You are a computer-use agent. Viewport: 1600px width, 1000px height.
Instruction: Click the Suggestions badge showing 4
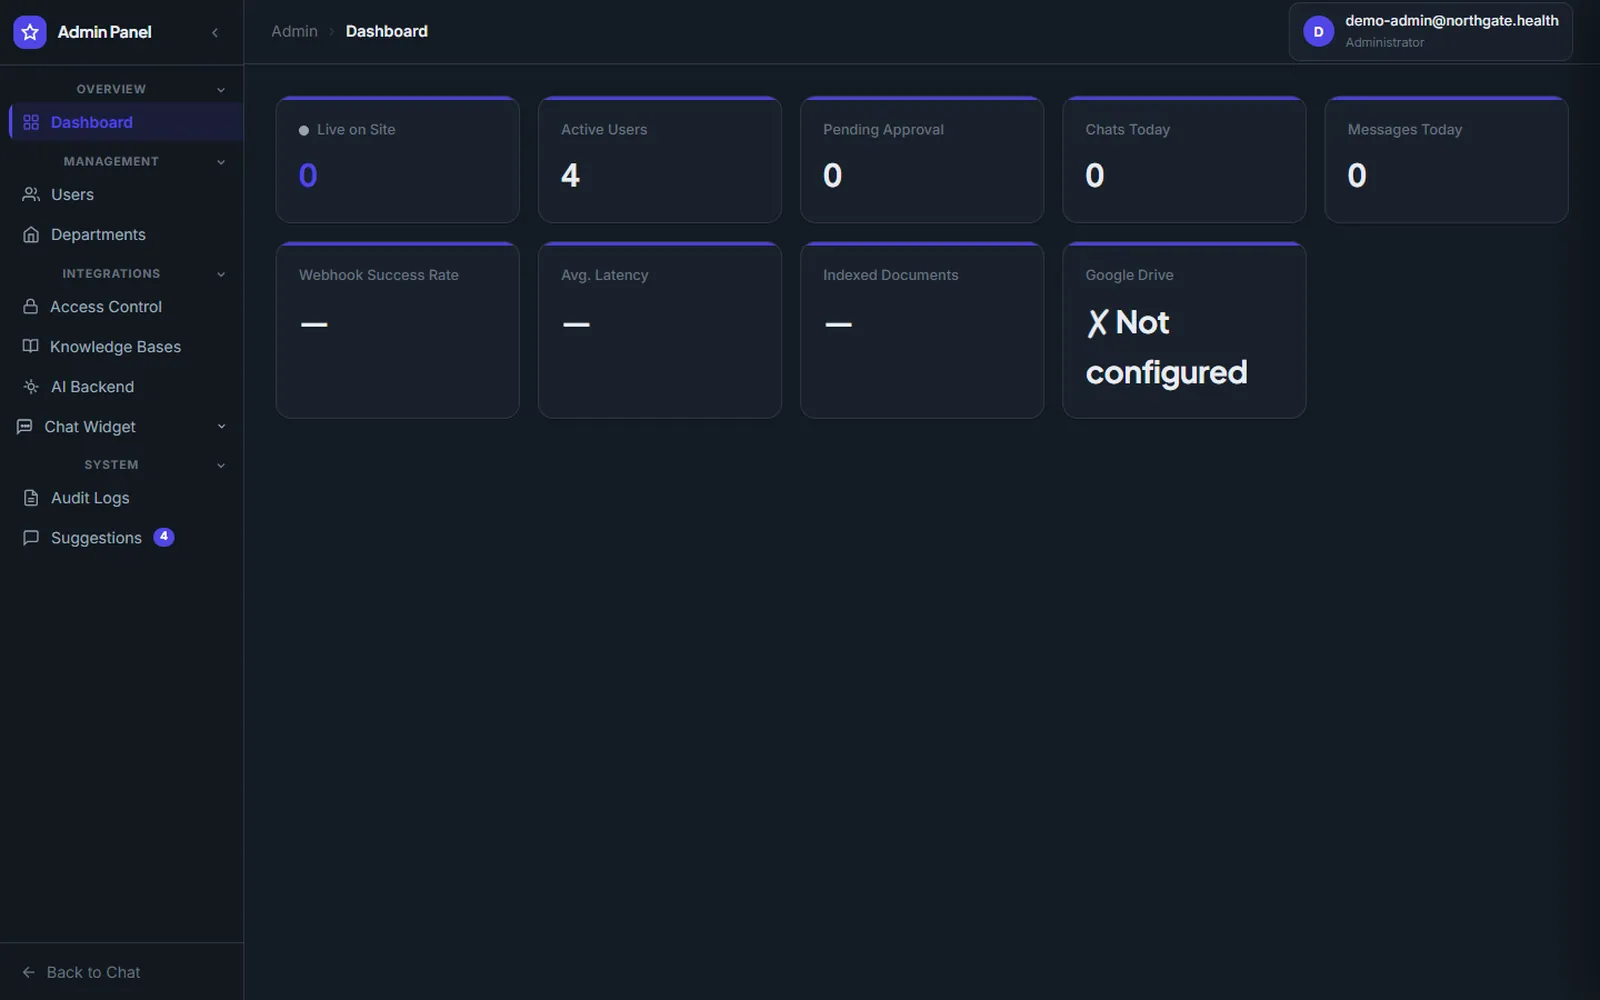[164, 537]
